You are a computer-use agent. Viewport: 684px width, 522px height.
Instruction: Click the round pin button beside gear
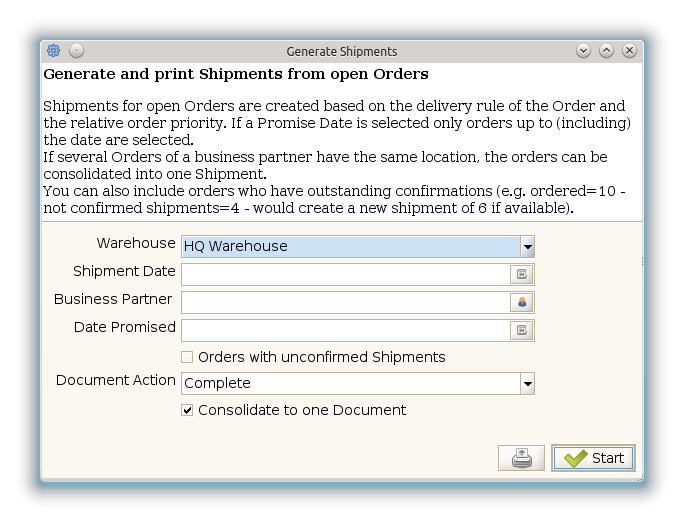76,51
